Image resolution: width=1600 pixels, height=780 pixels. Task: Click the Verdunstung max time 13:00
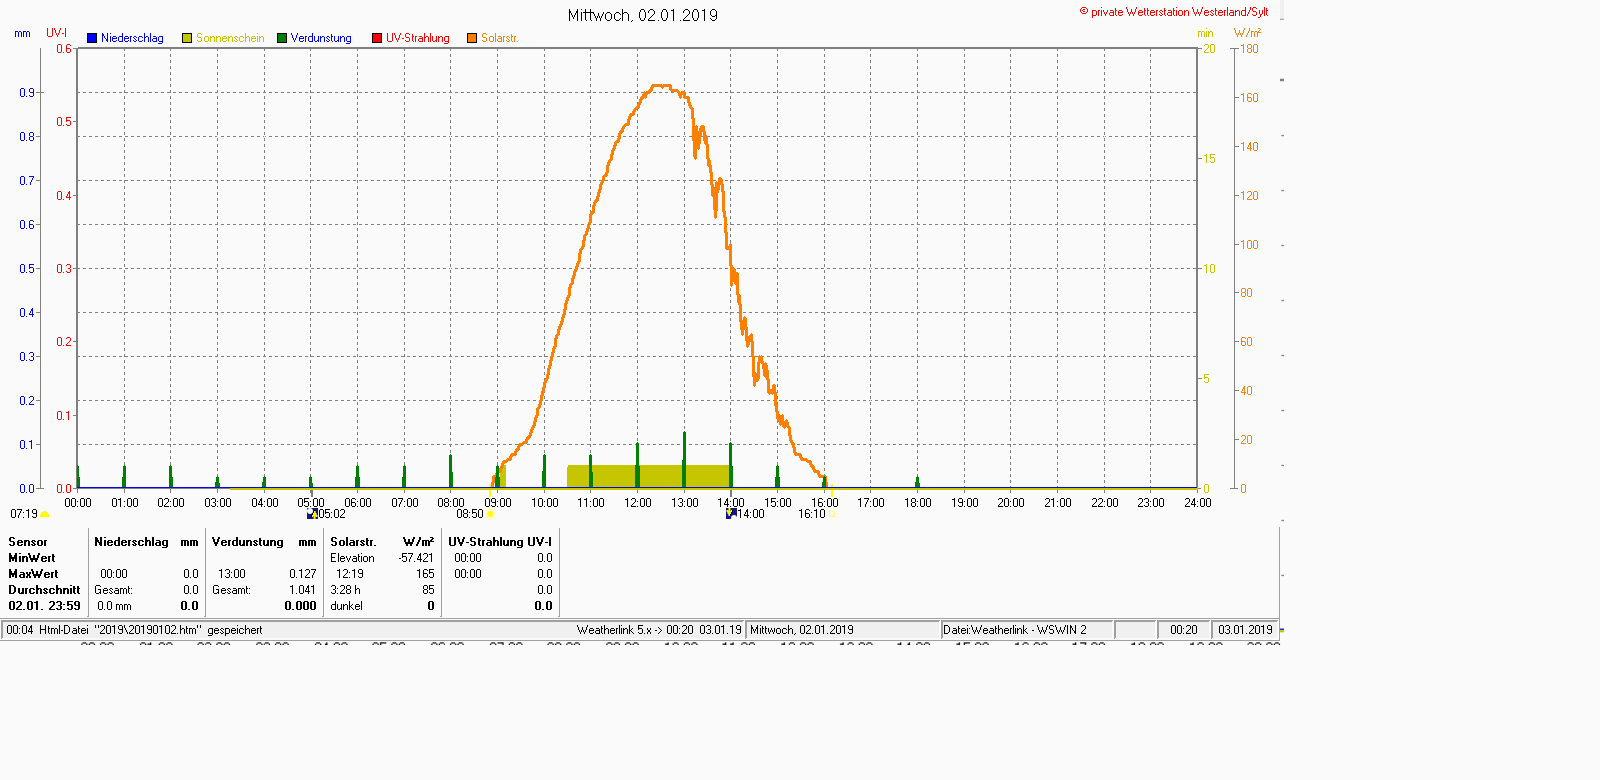coord(232,574)
